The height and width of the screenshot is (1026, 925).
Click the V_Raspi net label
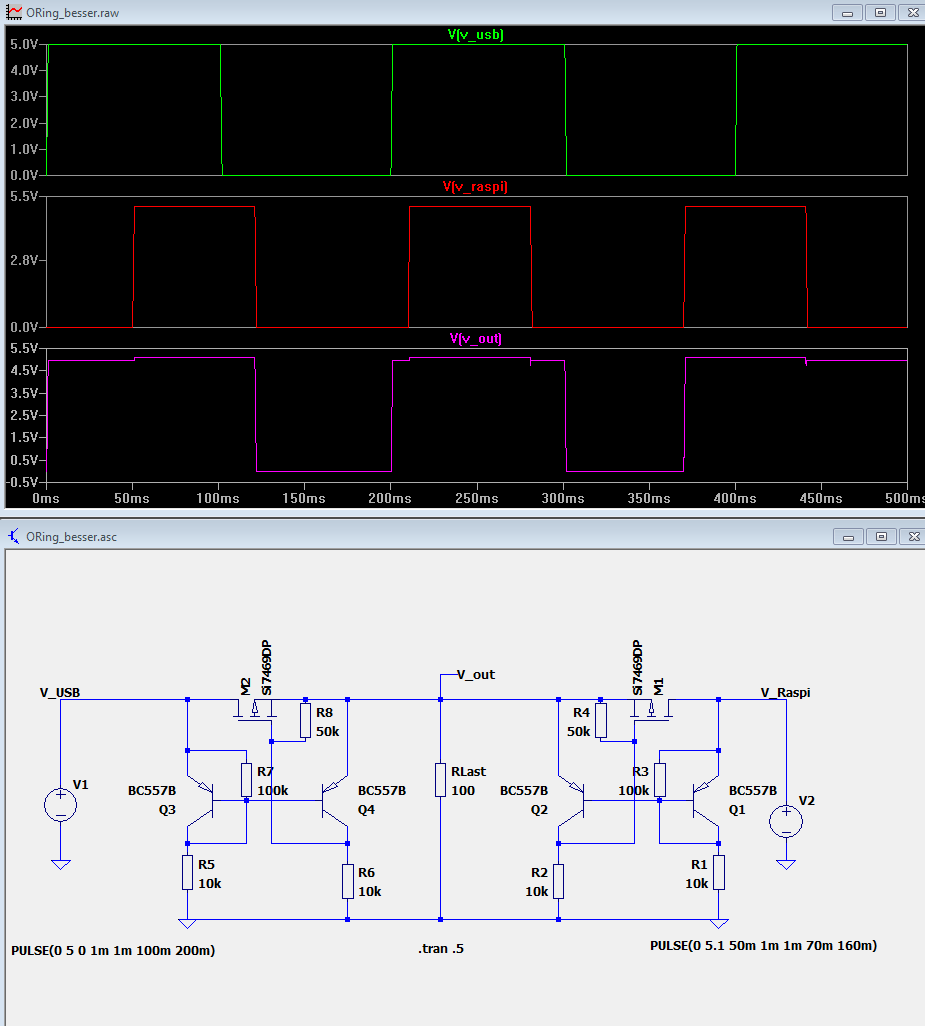785,692
